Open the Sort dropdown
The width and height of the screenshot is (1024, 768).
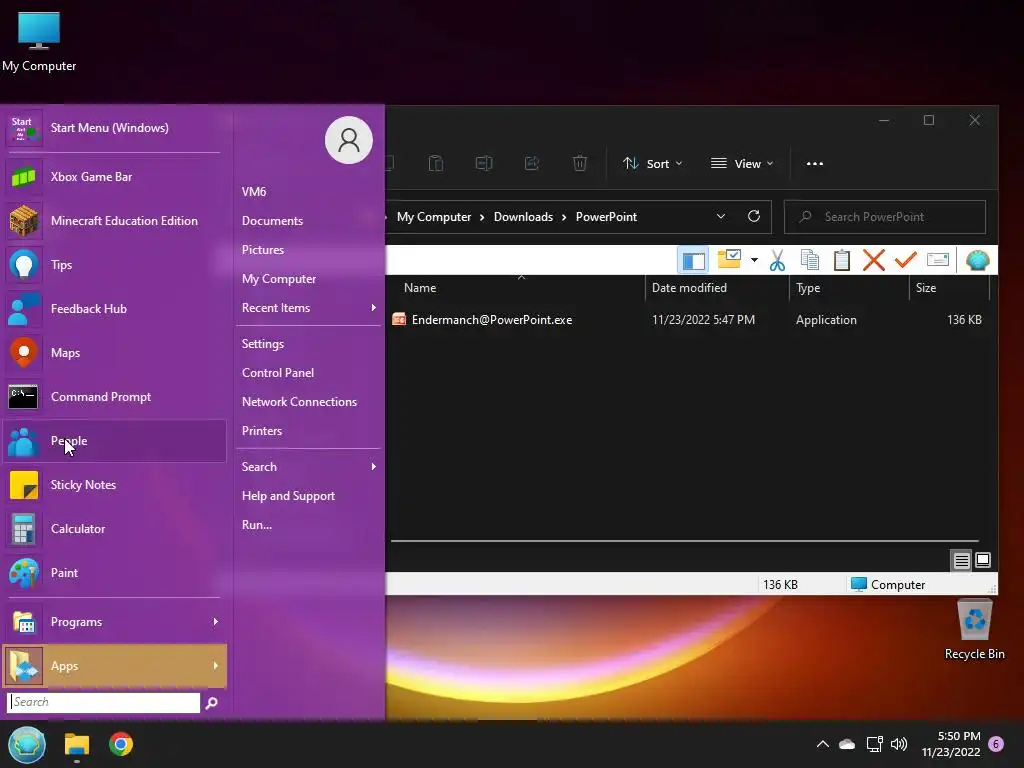(652, 163)
